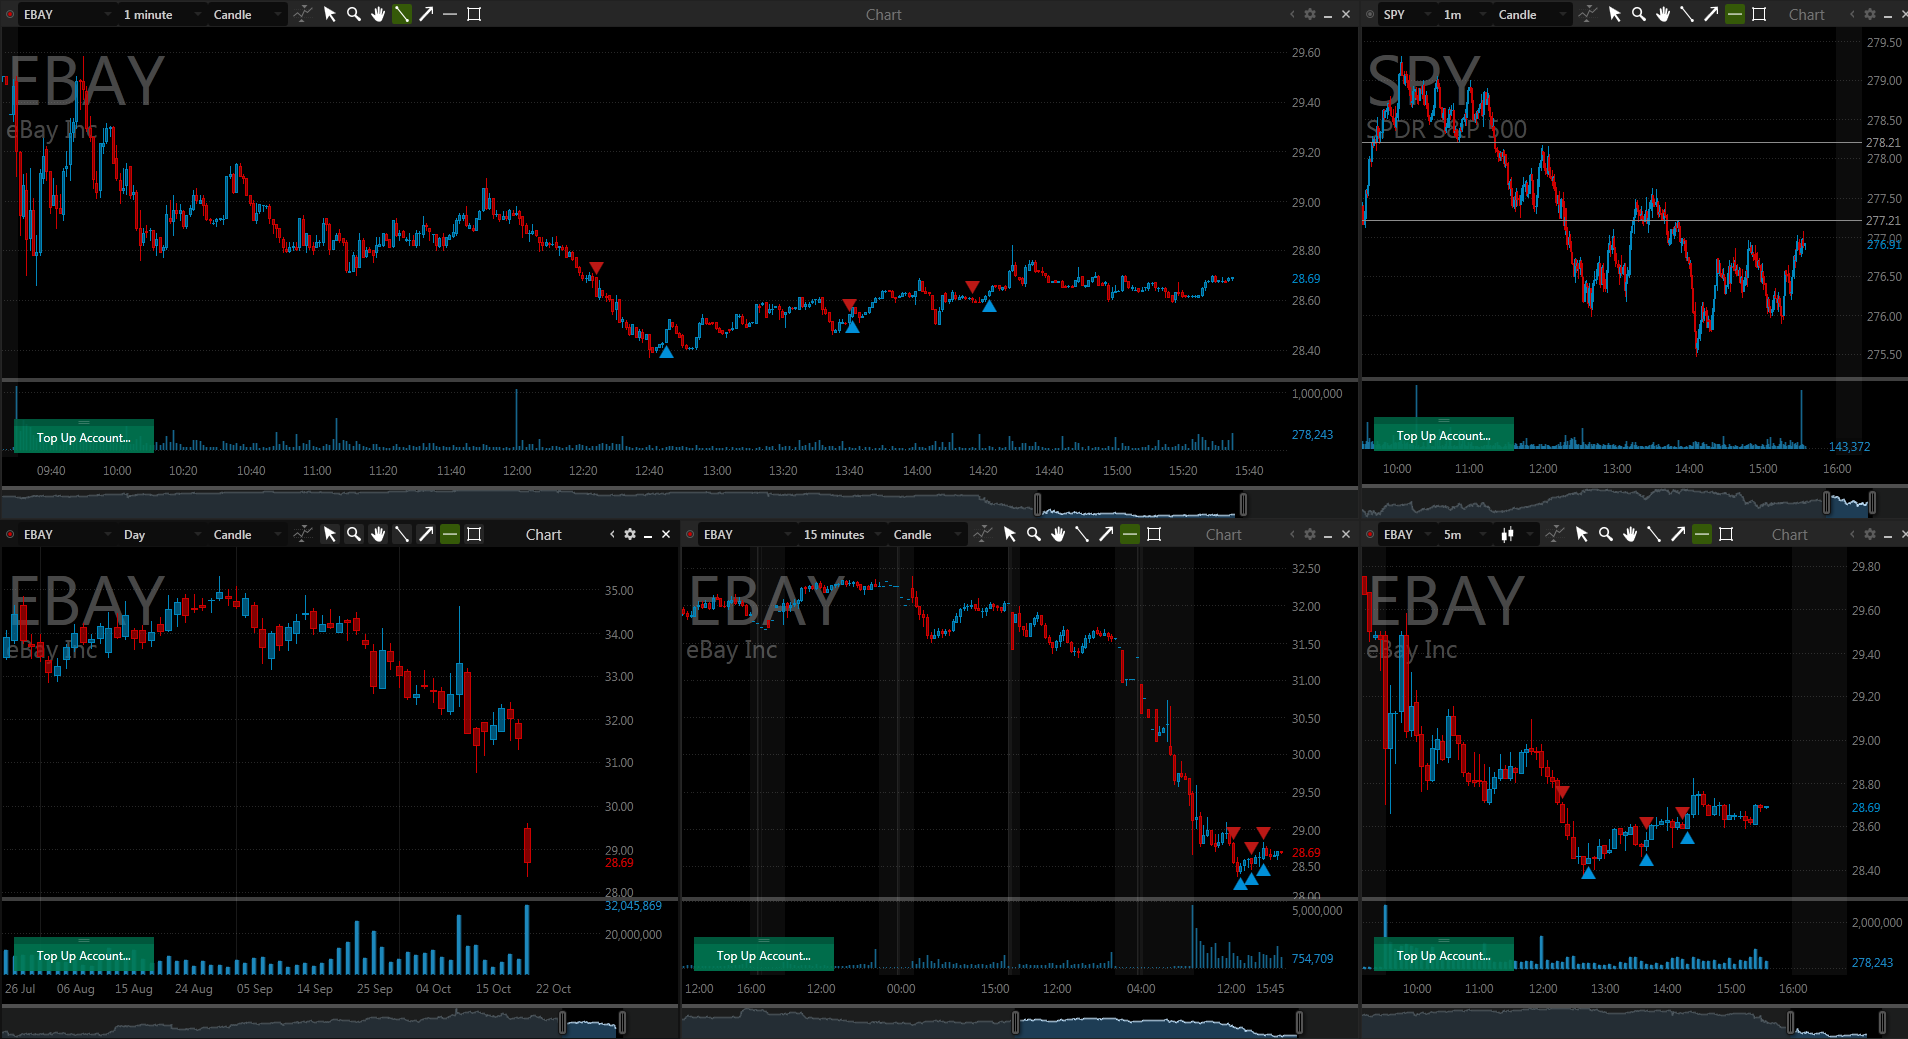Activate magnifier in EBAY Day chart
This screenshot has height=1039, width=1908.
pyautogui.click(x=354, y=534)
